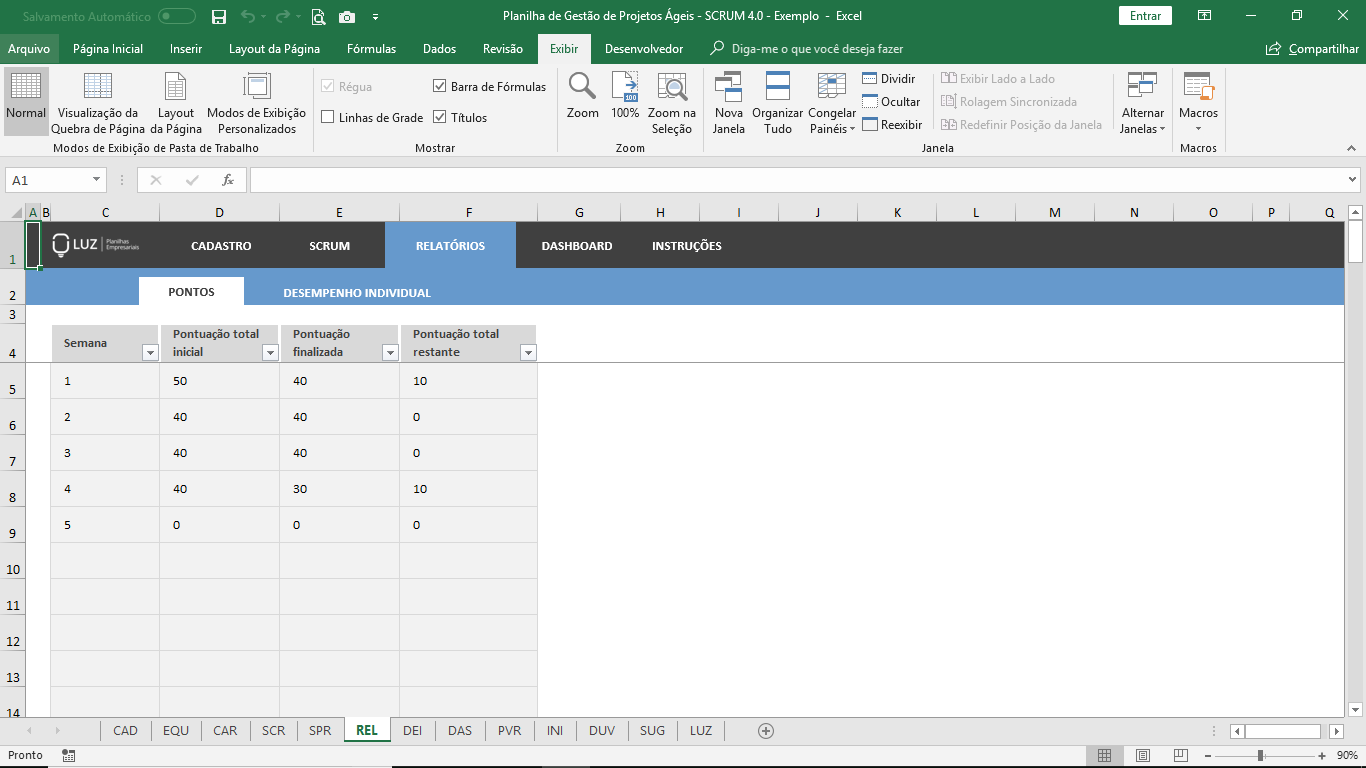The height and width of the screenshot is (768, 1366).
Task: Click the Save icon in title bar
Action: click(219, 16)
